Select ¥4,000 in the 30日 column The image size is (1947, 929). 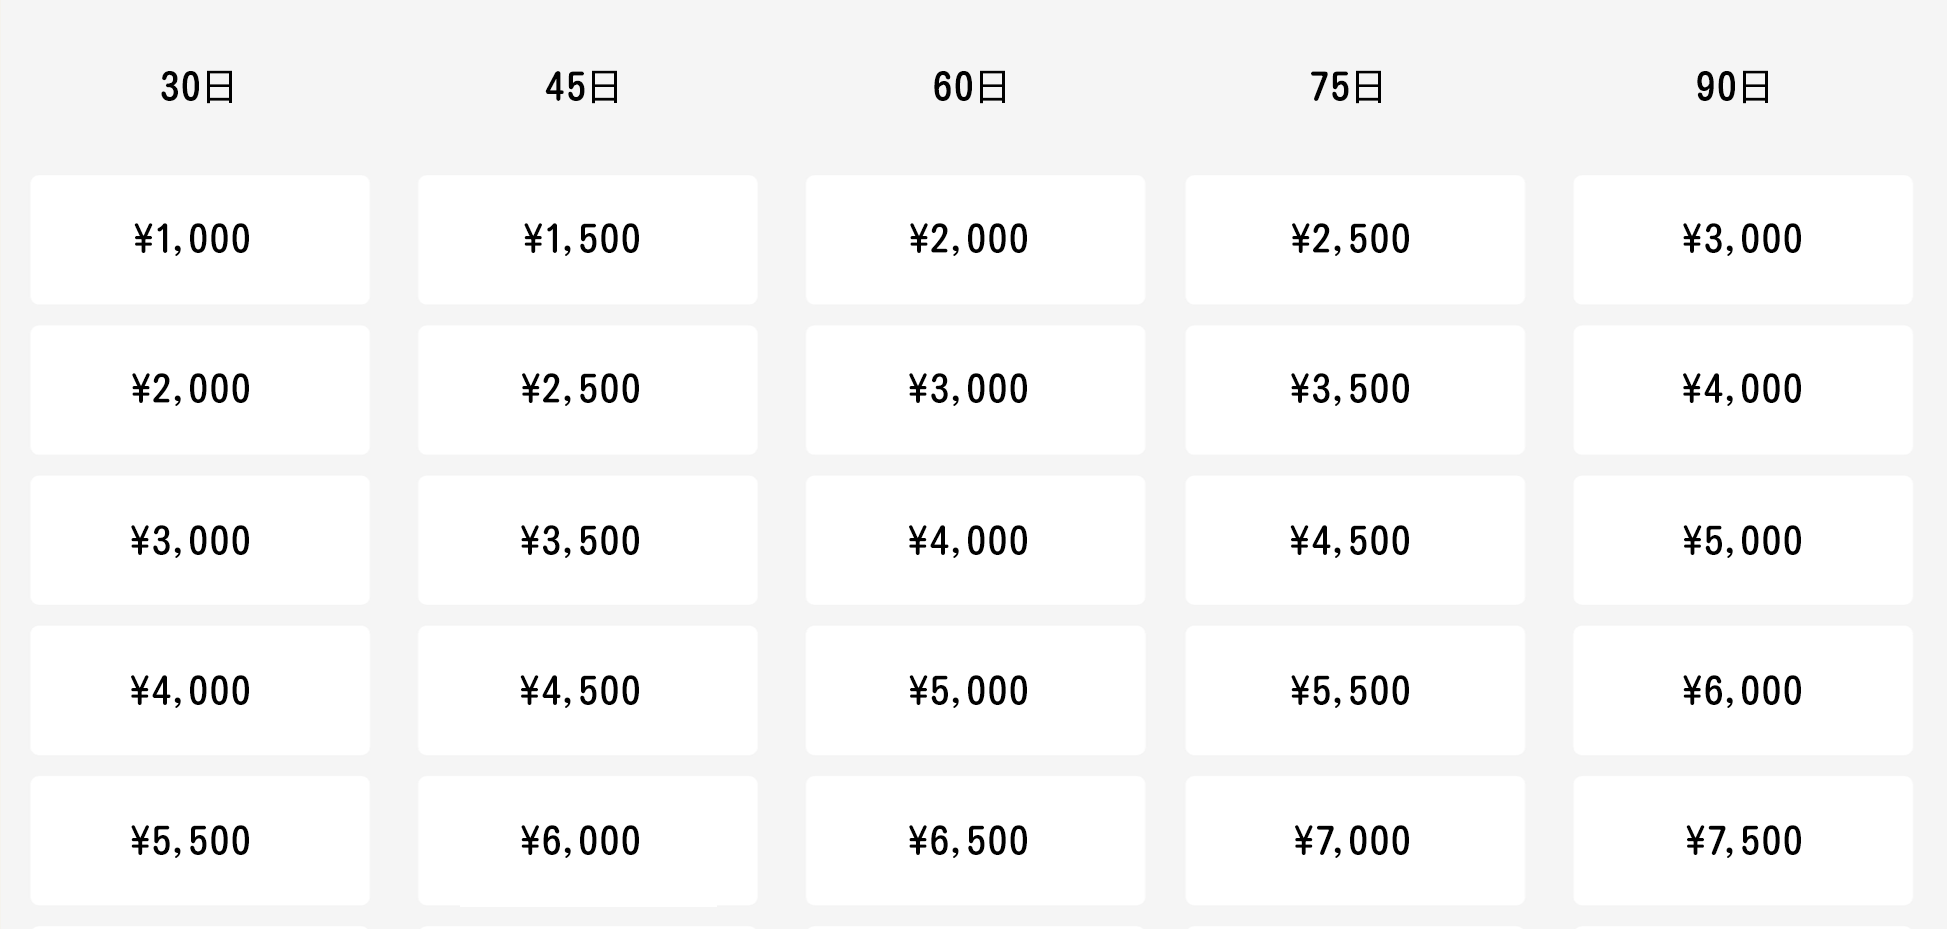(x=200, y=690)
